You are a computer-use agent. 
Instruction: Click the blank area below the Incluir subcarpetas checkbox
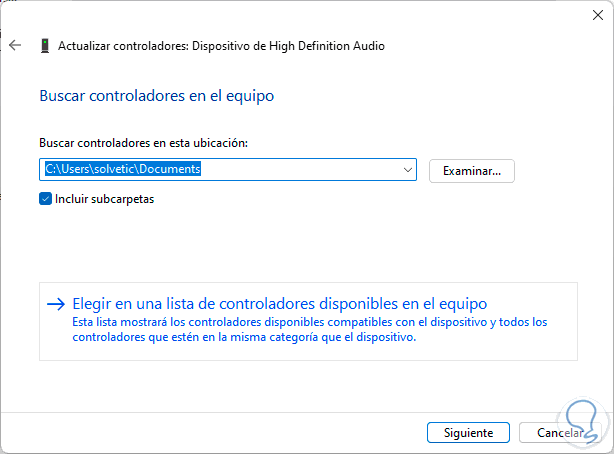click(x=300, y=240)
